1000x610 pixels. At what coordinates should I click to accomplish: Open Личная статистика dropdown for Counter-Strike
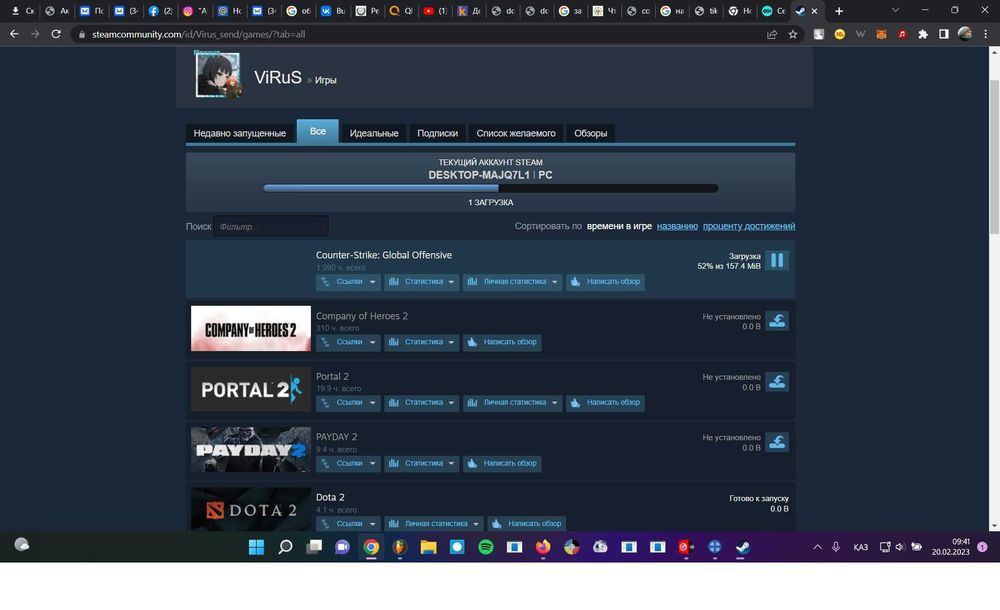pyautogui.click(x=513, y=282)
